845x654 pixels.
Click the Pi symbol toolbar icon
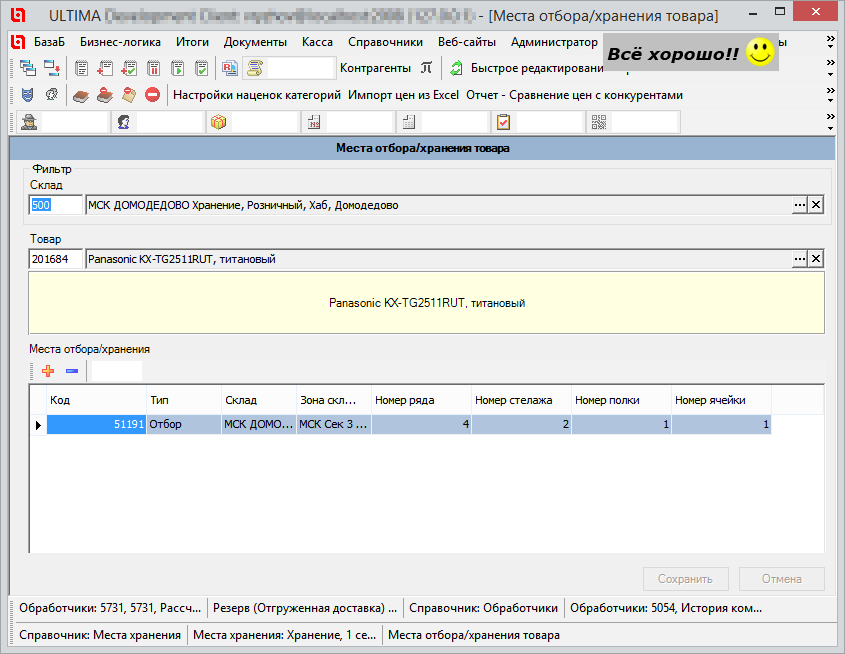pyautogui.click(x=426, y=68)
